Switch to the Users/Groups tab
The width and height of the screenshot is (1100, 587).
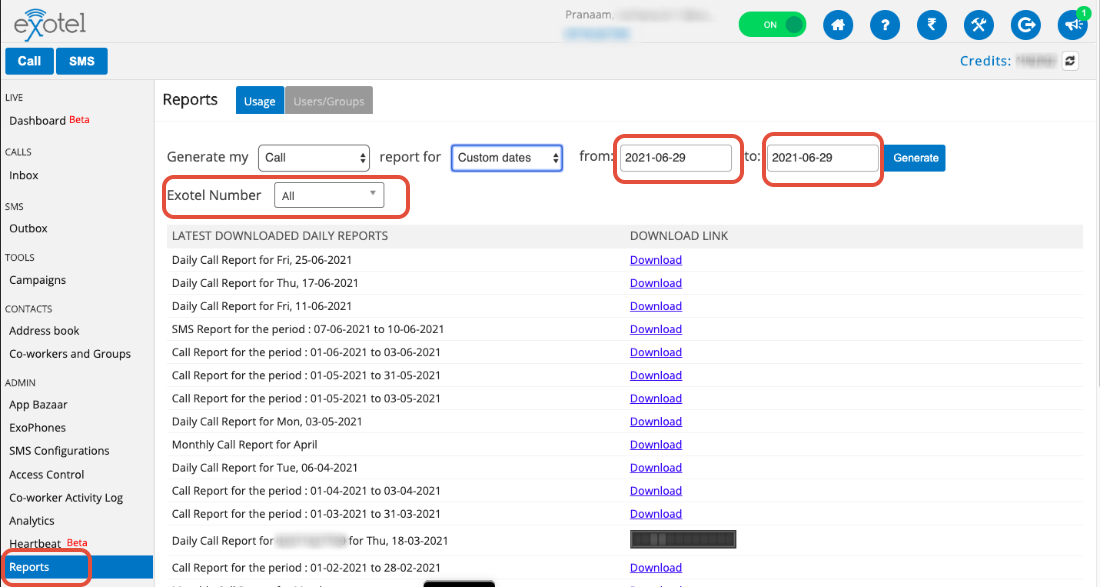[328, 100]
